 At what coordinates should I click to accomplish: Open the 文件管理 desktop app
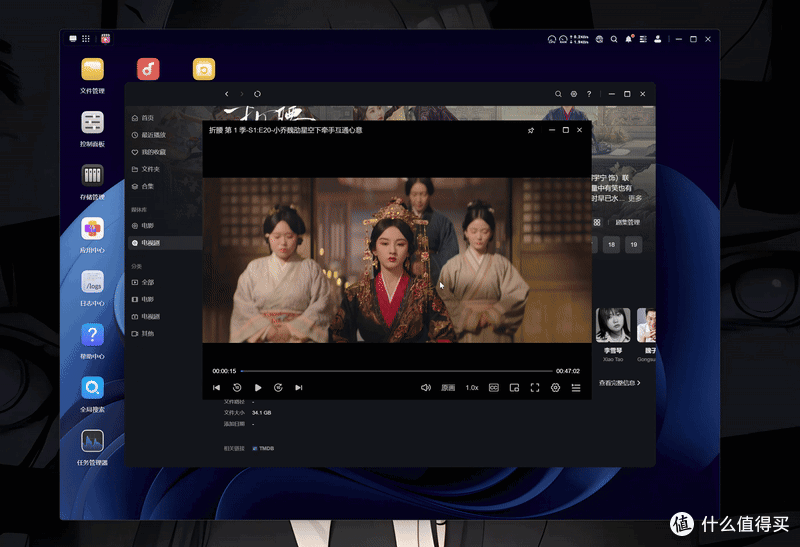[92, 76]
